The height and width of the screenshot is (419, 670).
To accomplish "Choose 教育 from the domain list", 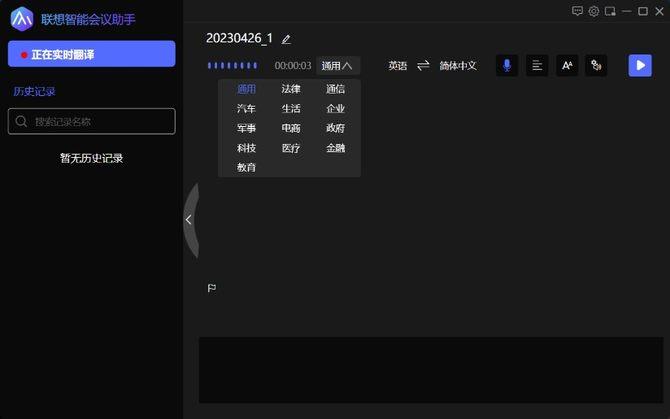I will click(246, 167).
